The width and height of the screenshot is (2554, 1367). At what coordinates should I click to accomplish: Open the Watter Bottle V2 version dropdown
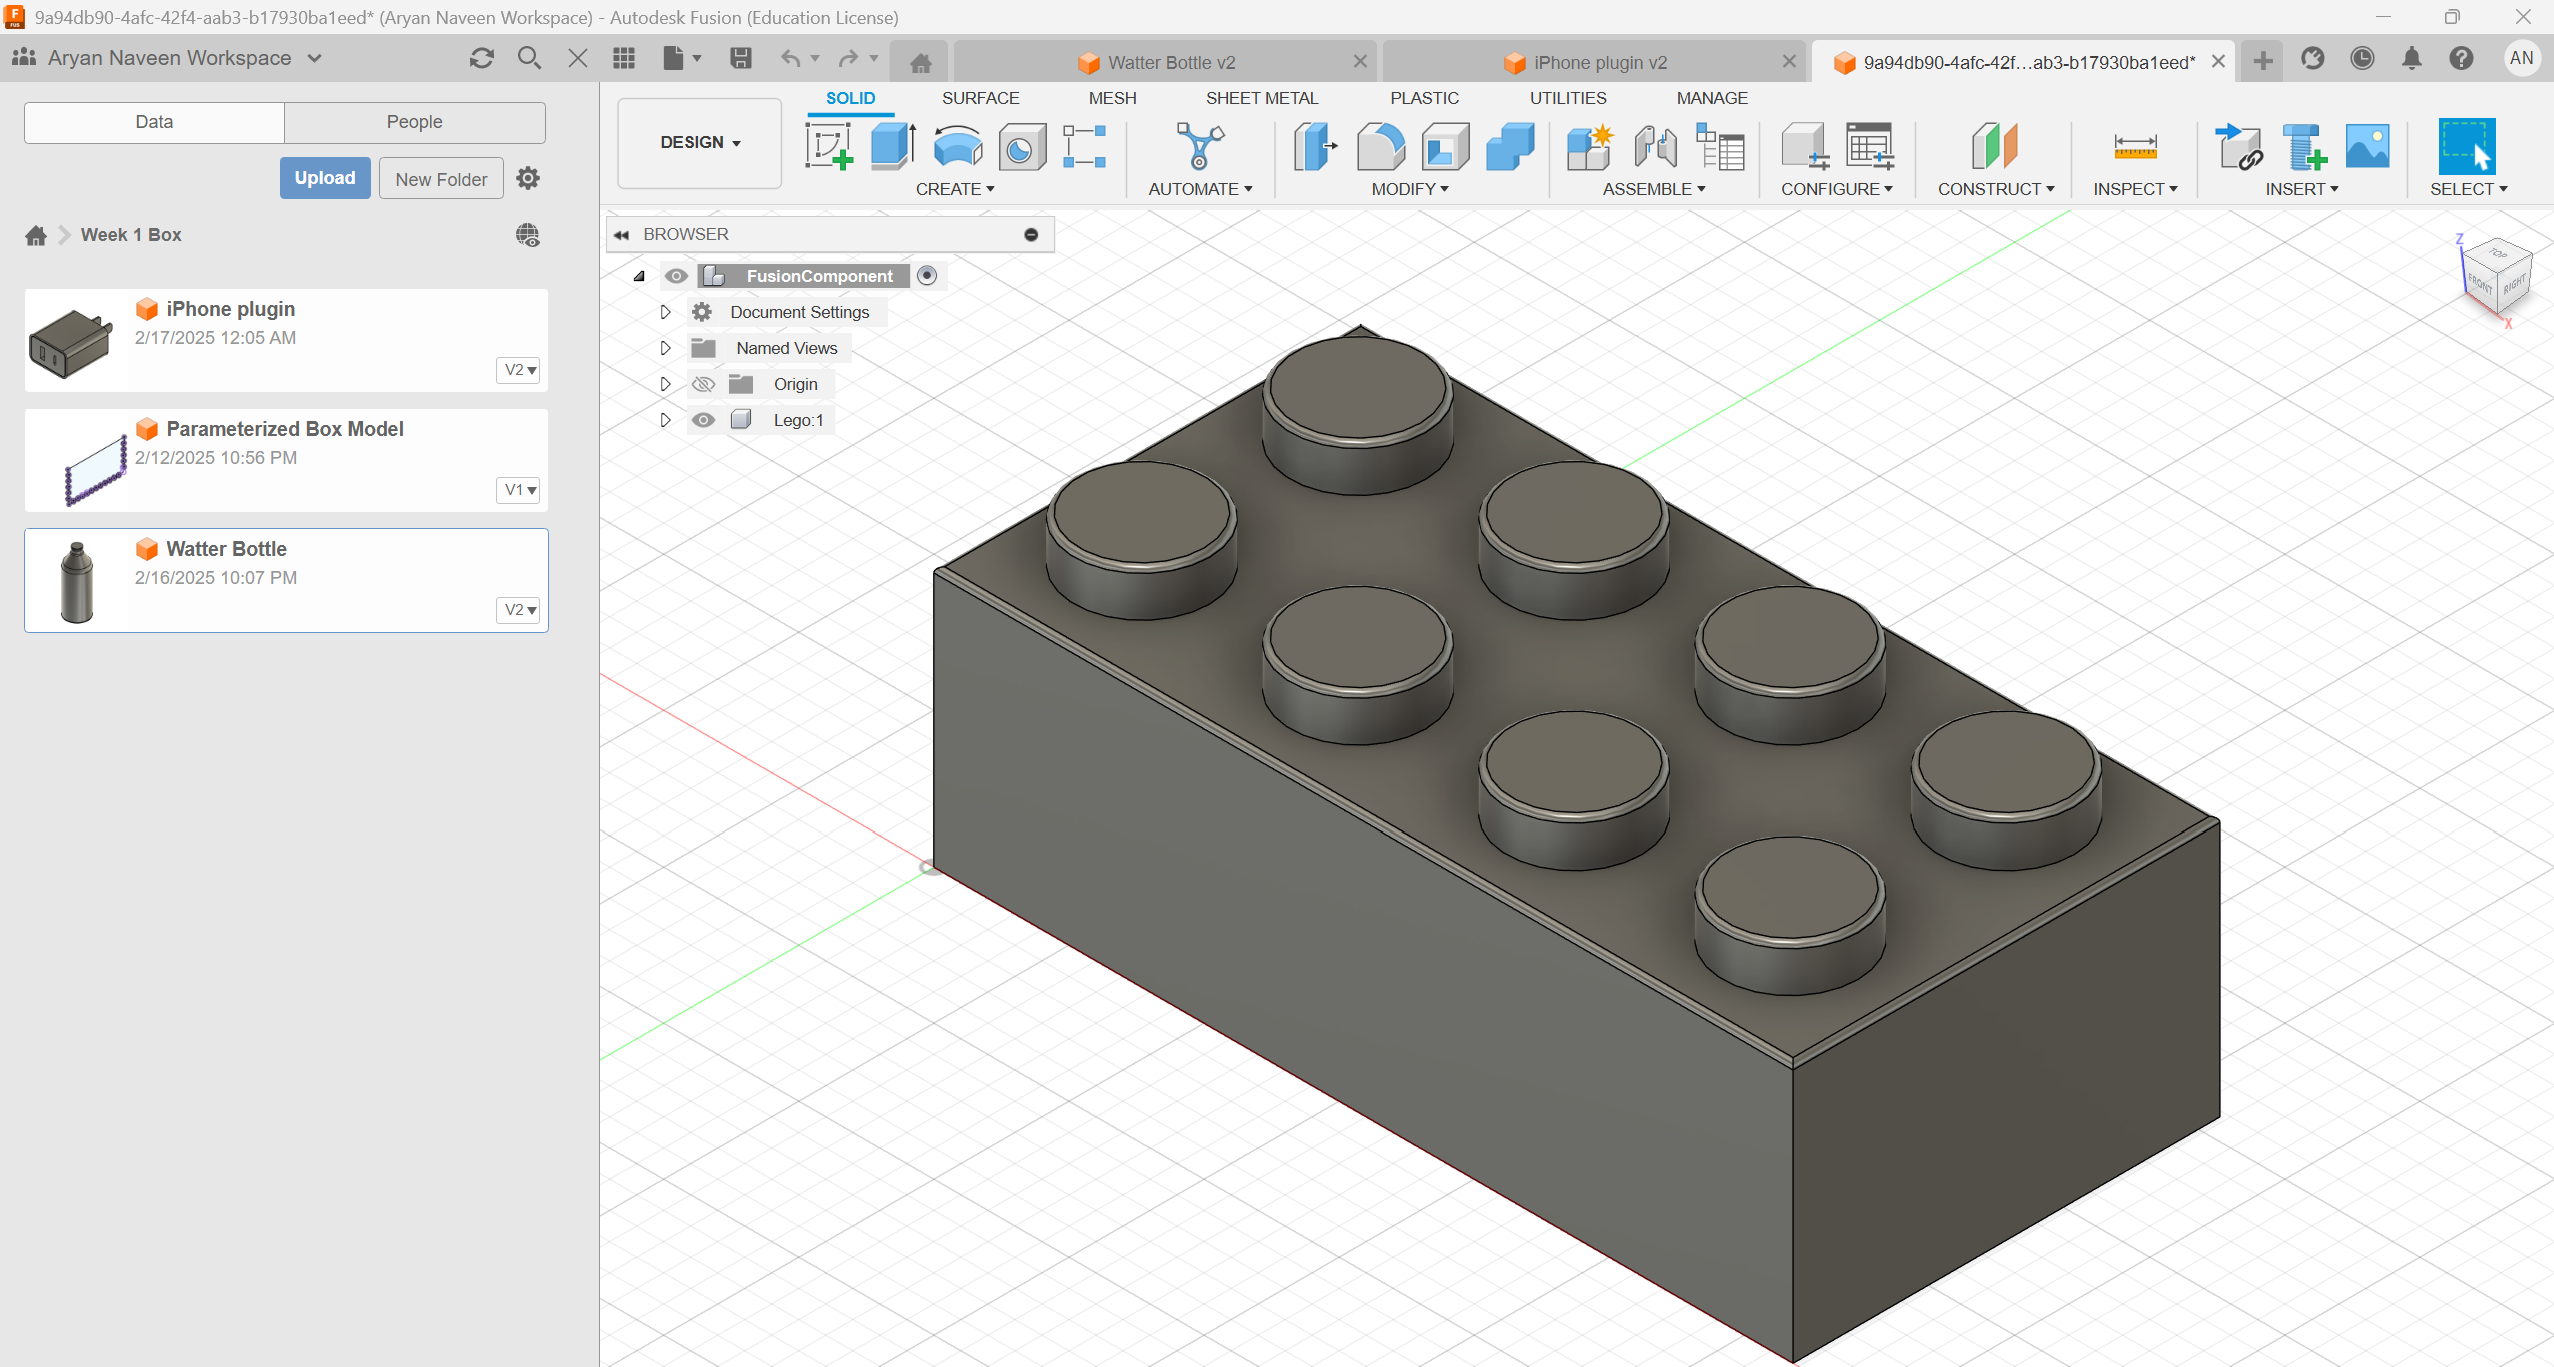[x=518, y=610]
